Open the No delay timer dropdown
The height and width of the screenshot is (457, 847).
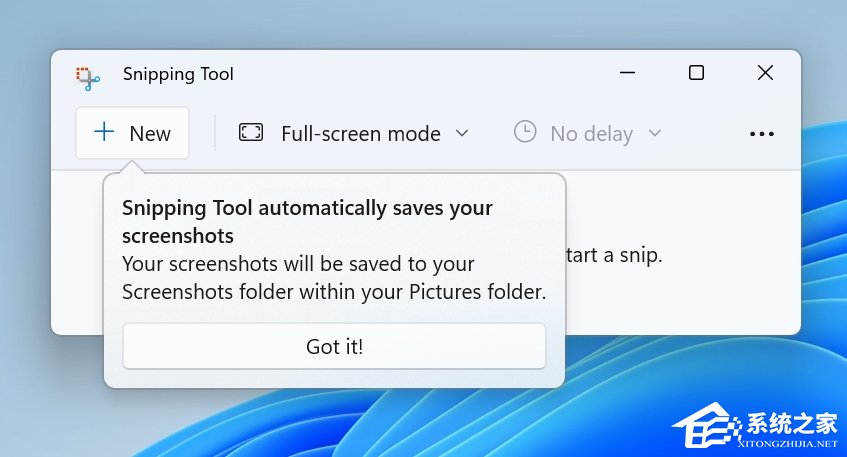click(x=591, y=133)
